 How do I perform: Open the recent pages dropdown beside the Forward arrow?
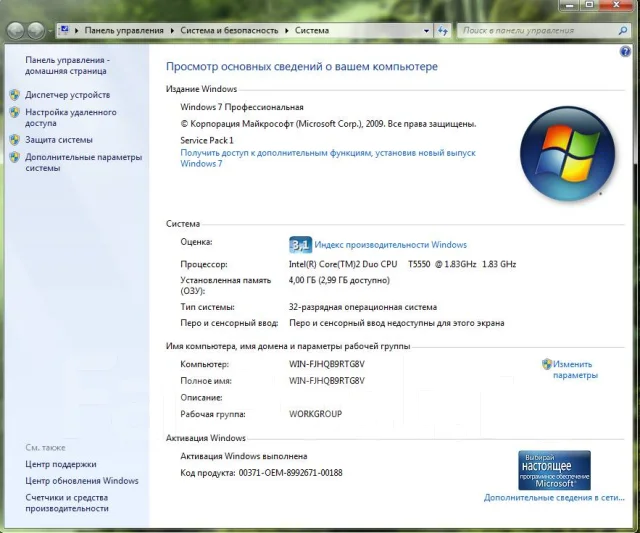pyautogui.click(x=50, y=31)
